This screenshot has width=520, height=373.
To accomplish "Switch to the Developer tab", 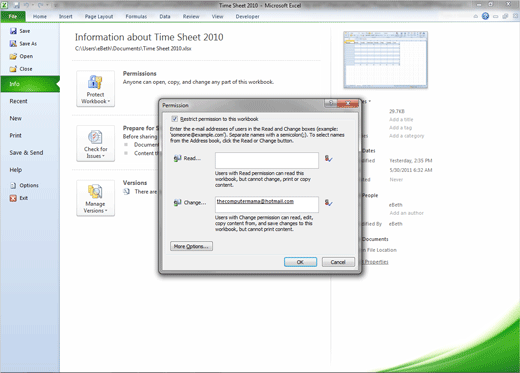I will pyautogui.click(x=247, y=16).
